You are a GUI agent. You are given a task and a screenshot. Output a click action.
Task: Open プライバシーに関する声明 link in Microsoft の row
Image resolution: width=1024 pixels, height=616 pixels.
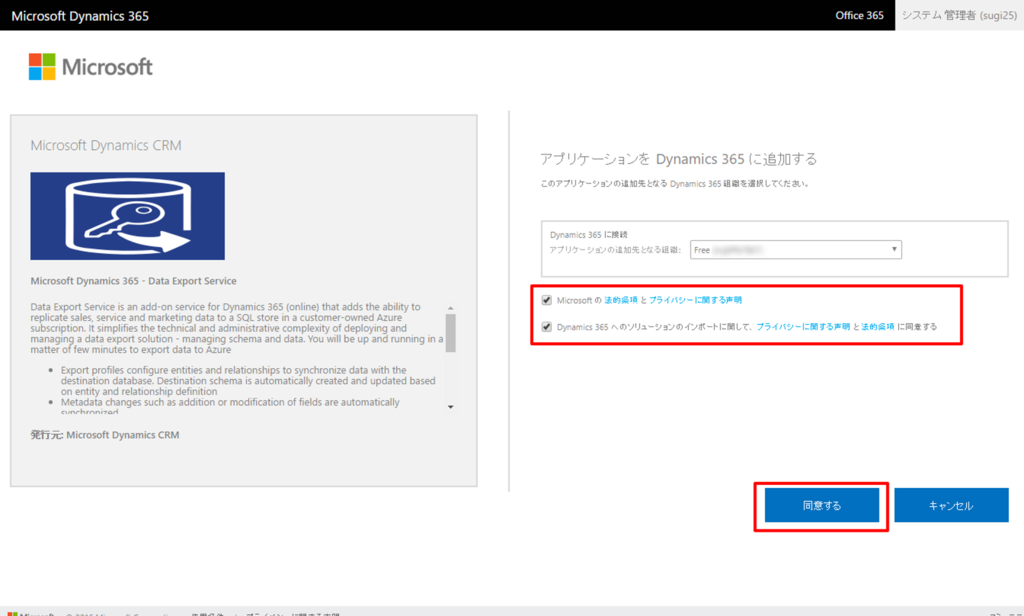[695, 300]
